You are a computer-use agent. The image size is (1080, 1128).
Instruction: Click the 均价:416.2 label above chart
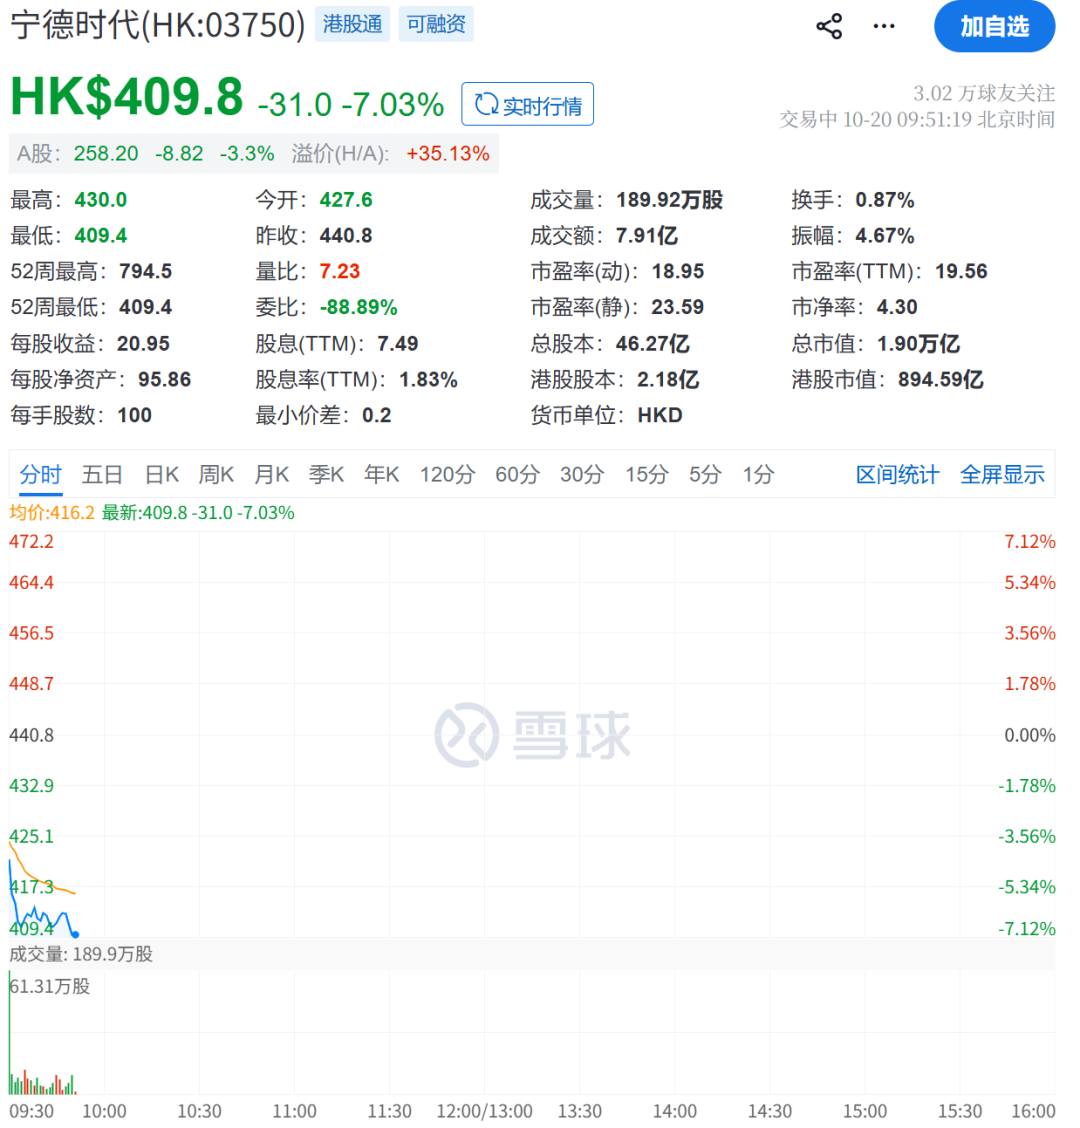[x=52, y=513]
